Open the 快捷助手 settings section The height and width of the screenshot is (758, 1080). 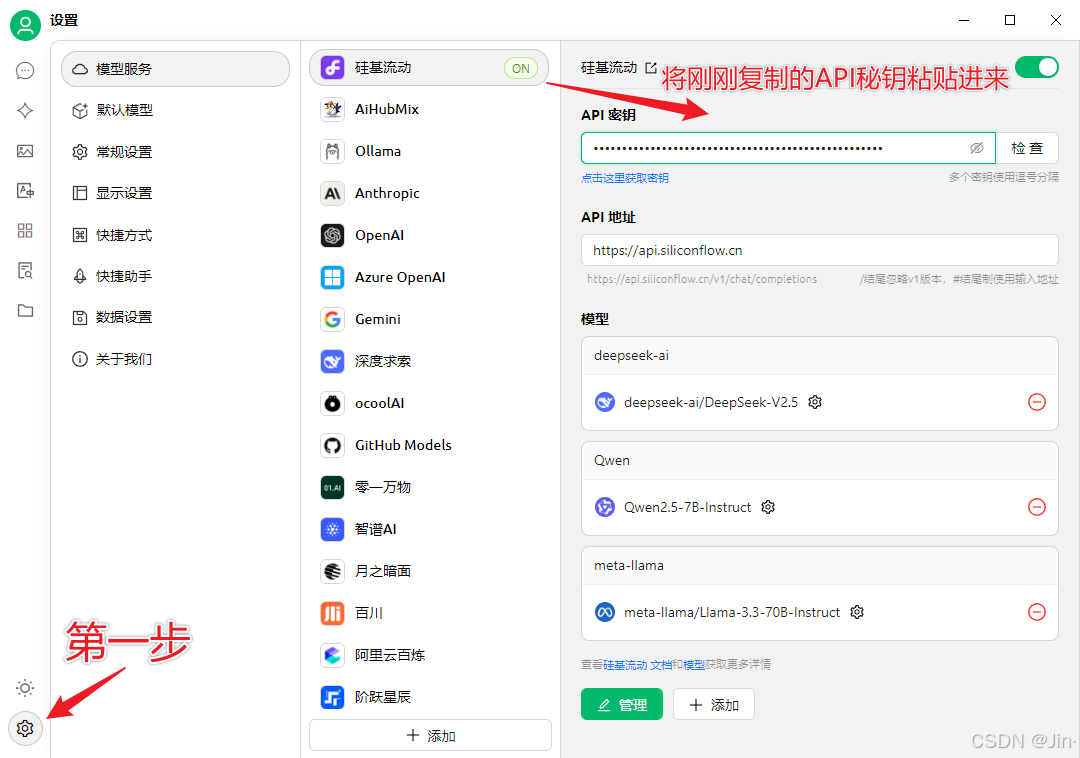click(176, 276)
